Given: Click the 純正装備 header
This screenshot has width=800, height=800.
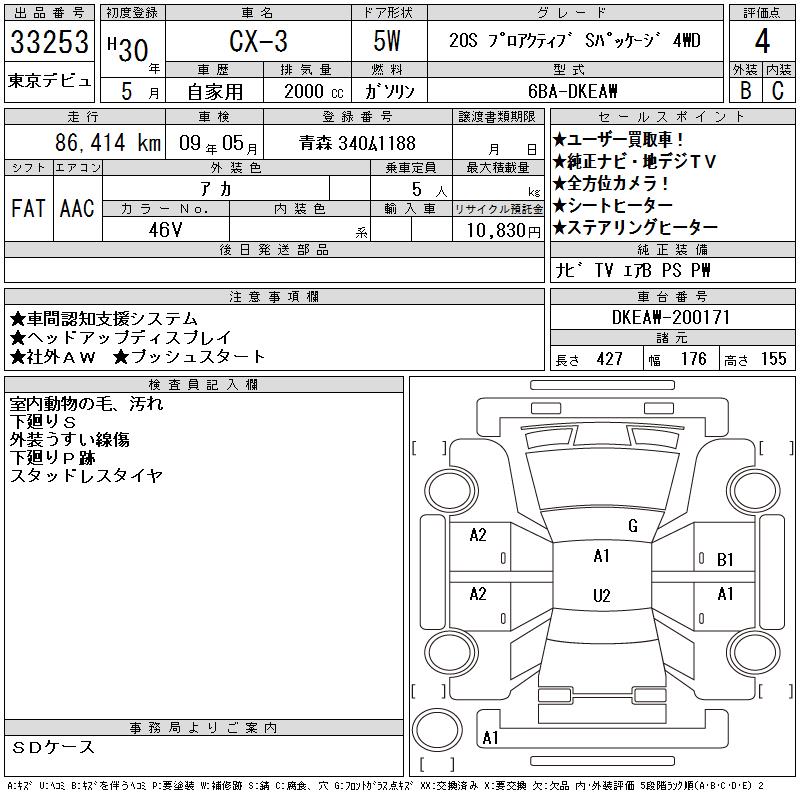Looking at the screenshot, I should (672, 249).
